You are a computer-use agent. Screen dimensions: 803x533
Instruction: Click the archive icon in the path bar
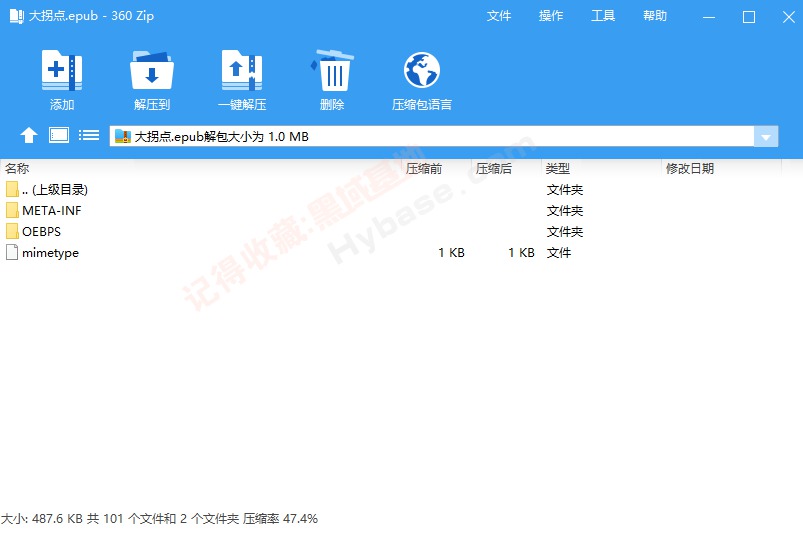(x=123, y=136)
